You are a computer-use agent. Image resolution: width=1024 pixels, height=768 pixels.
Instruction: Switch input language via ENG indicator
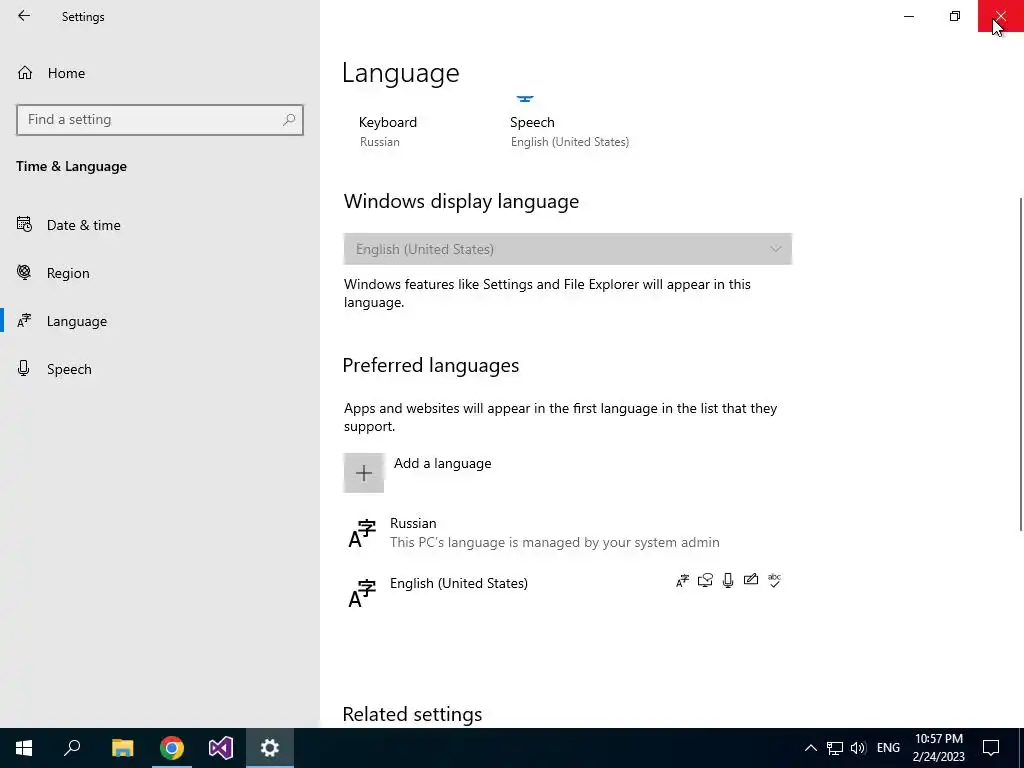tap(888, 748)
